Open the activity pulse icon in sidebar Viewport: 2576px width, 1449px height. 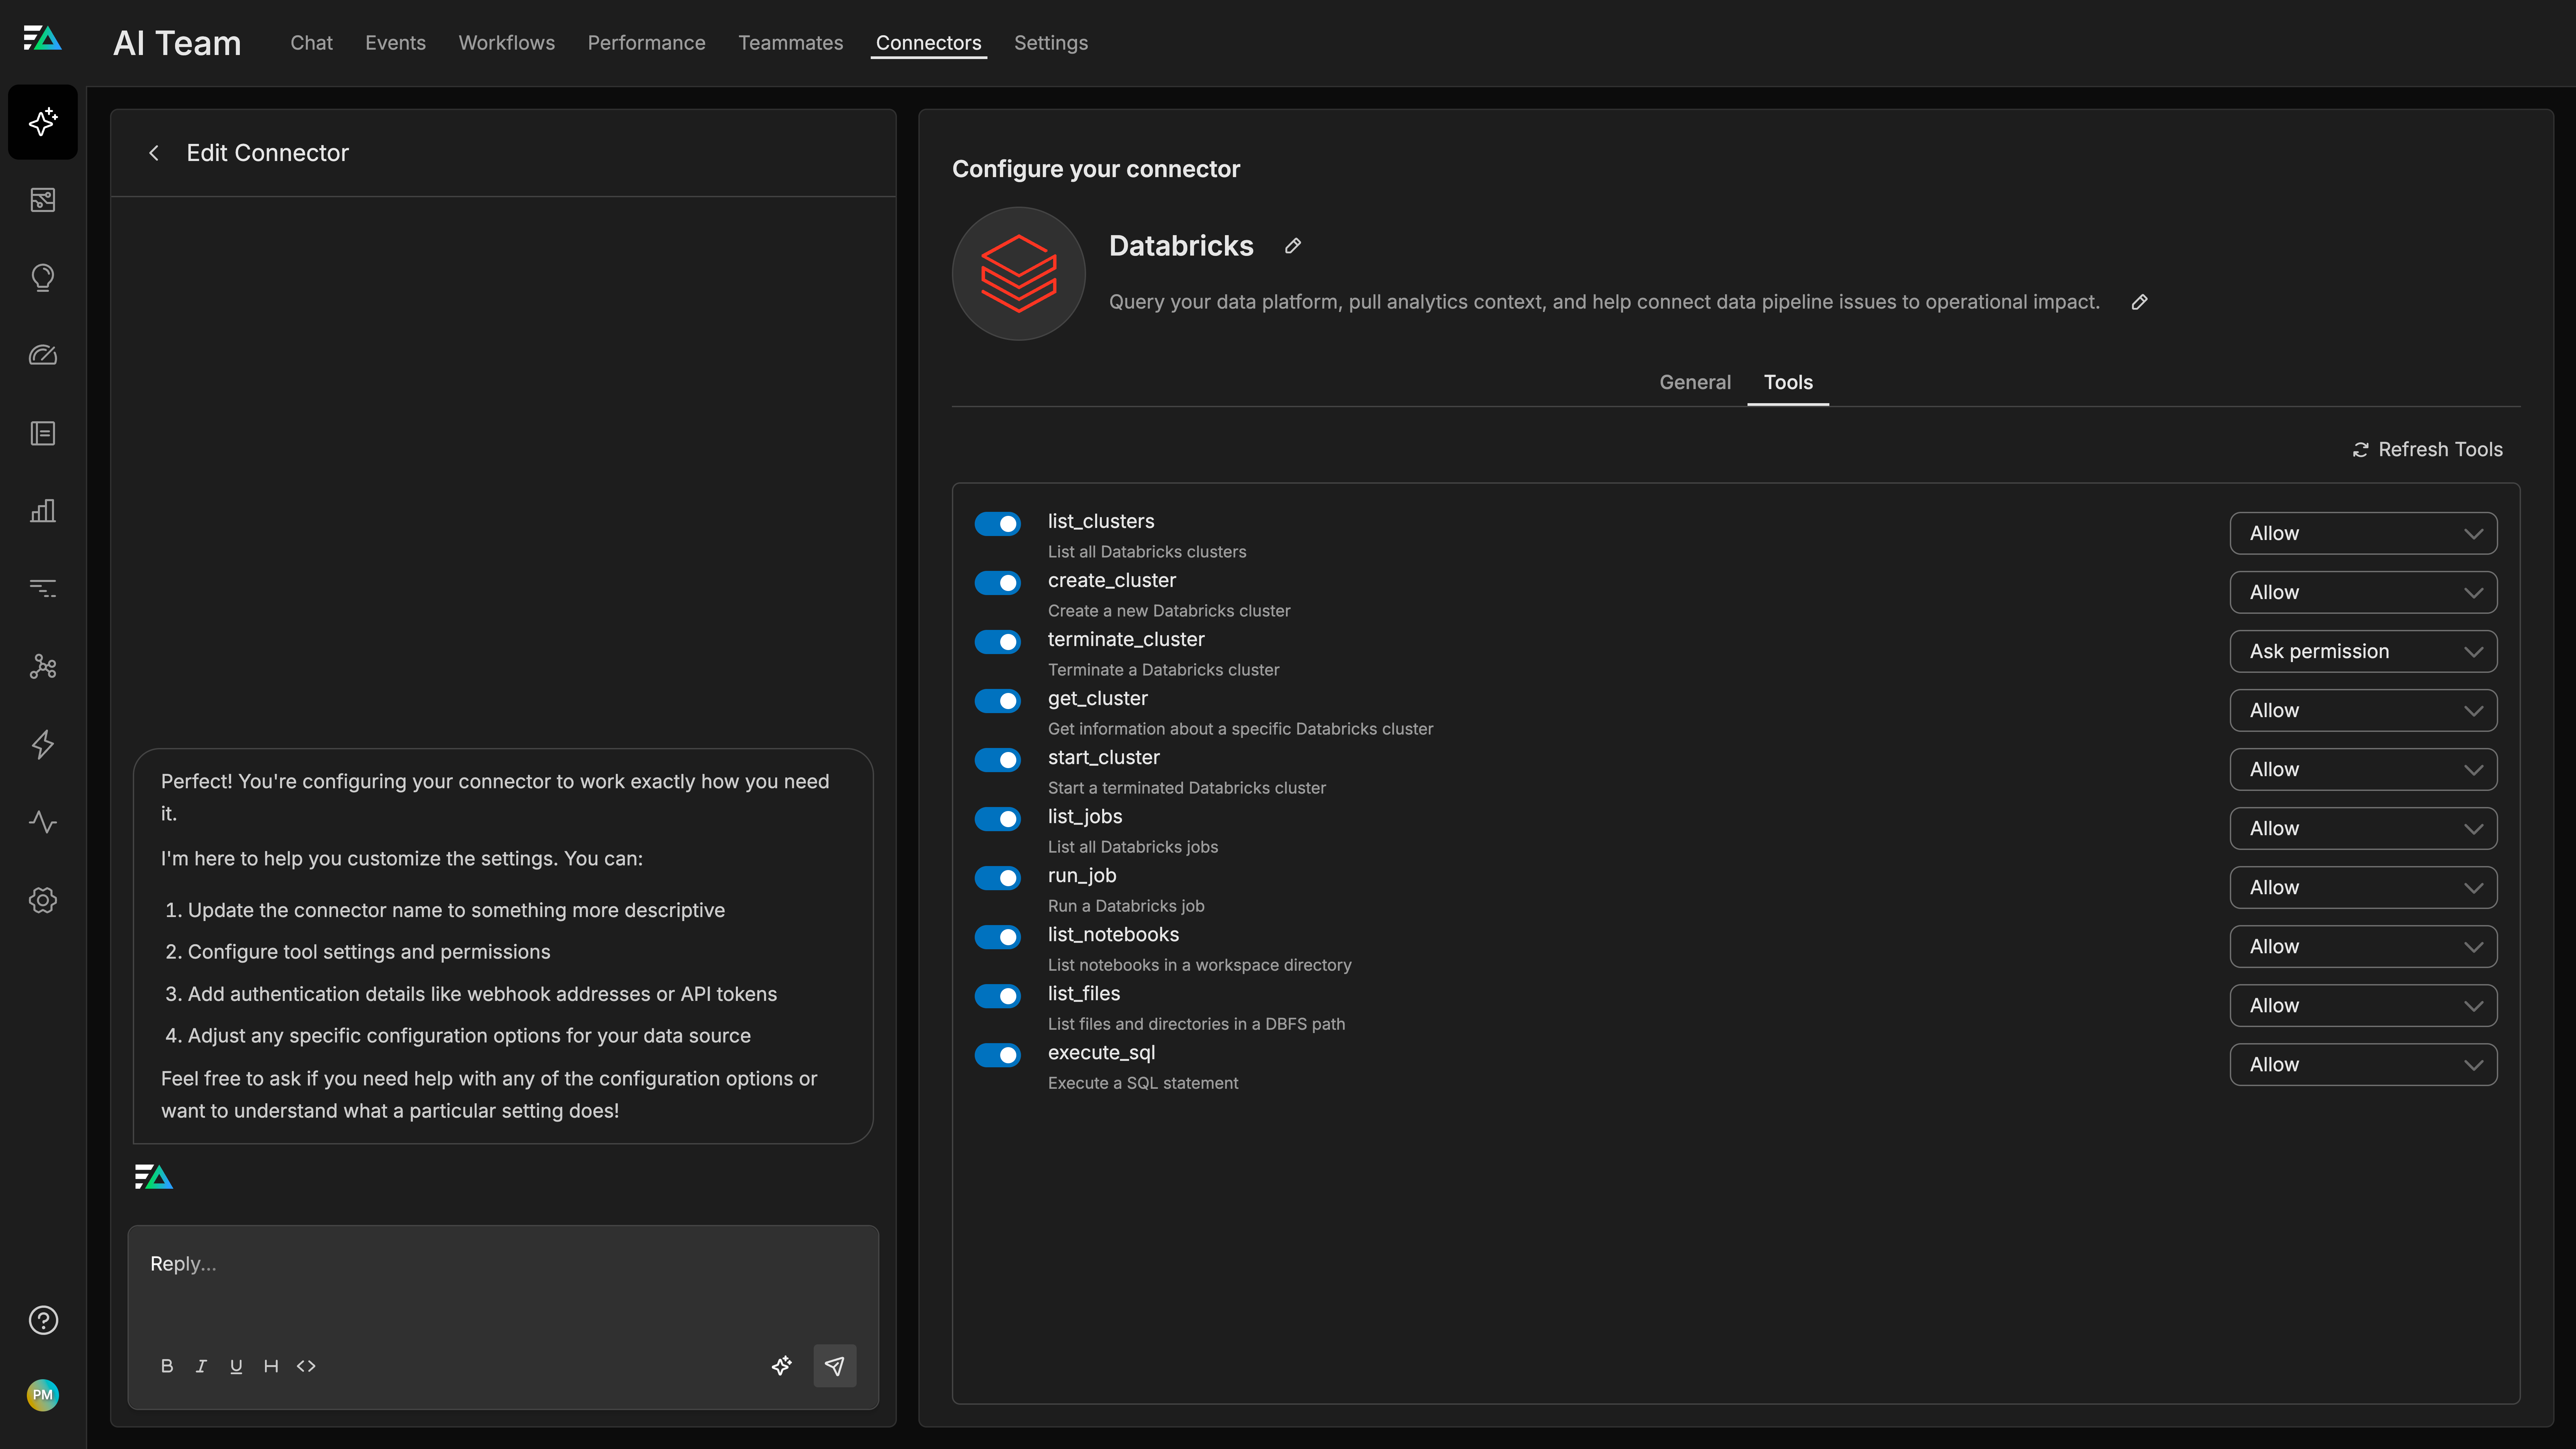43,822
